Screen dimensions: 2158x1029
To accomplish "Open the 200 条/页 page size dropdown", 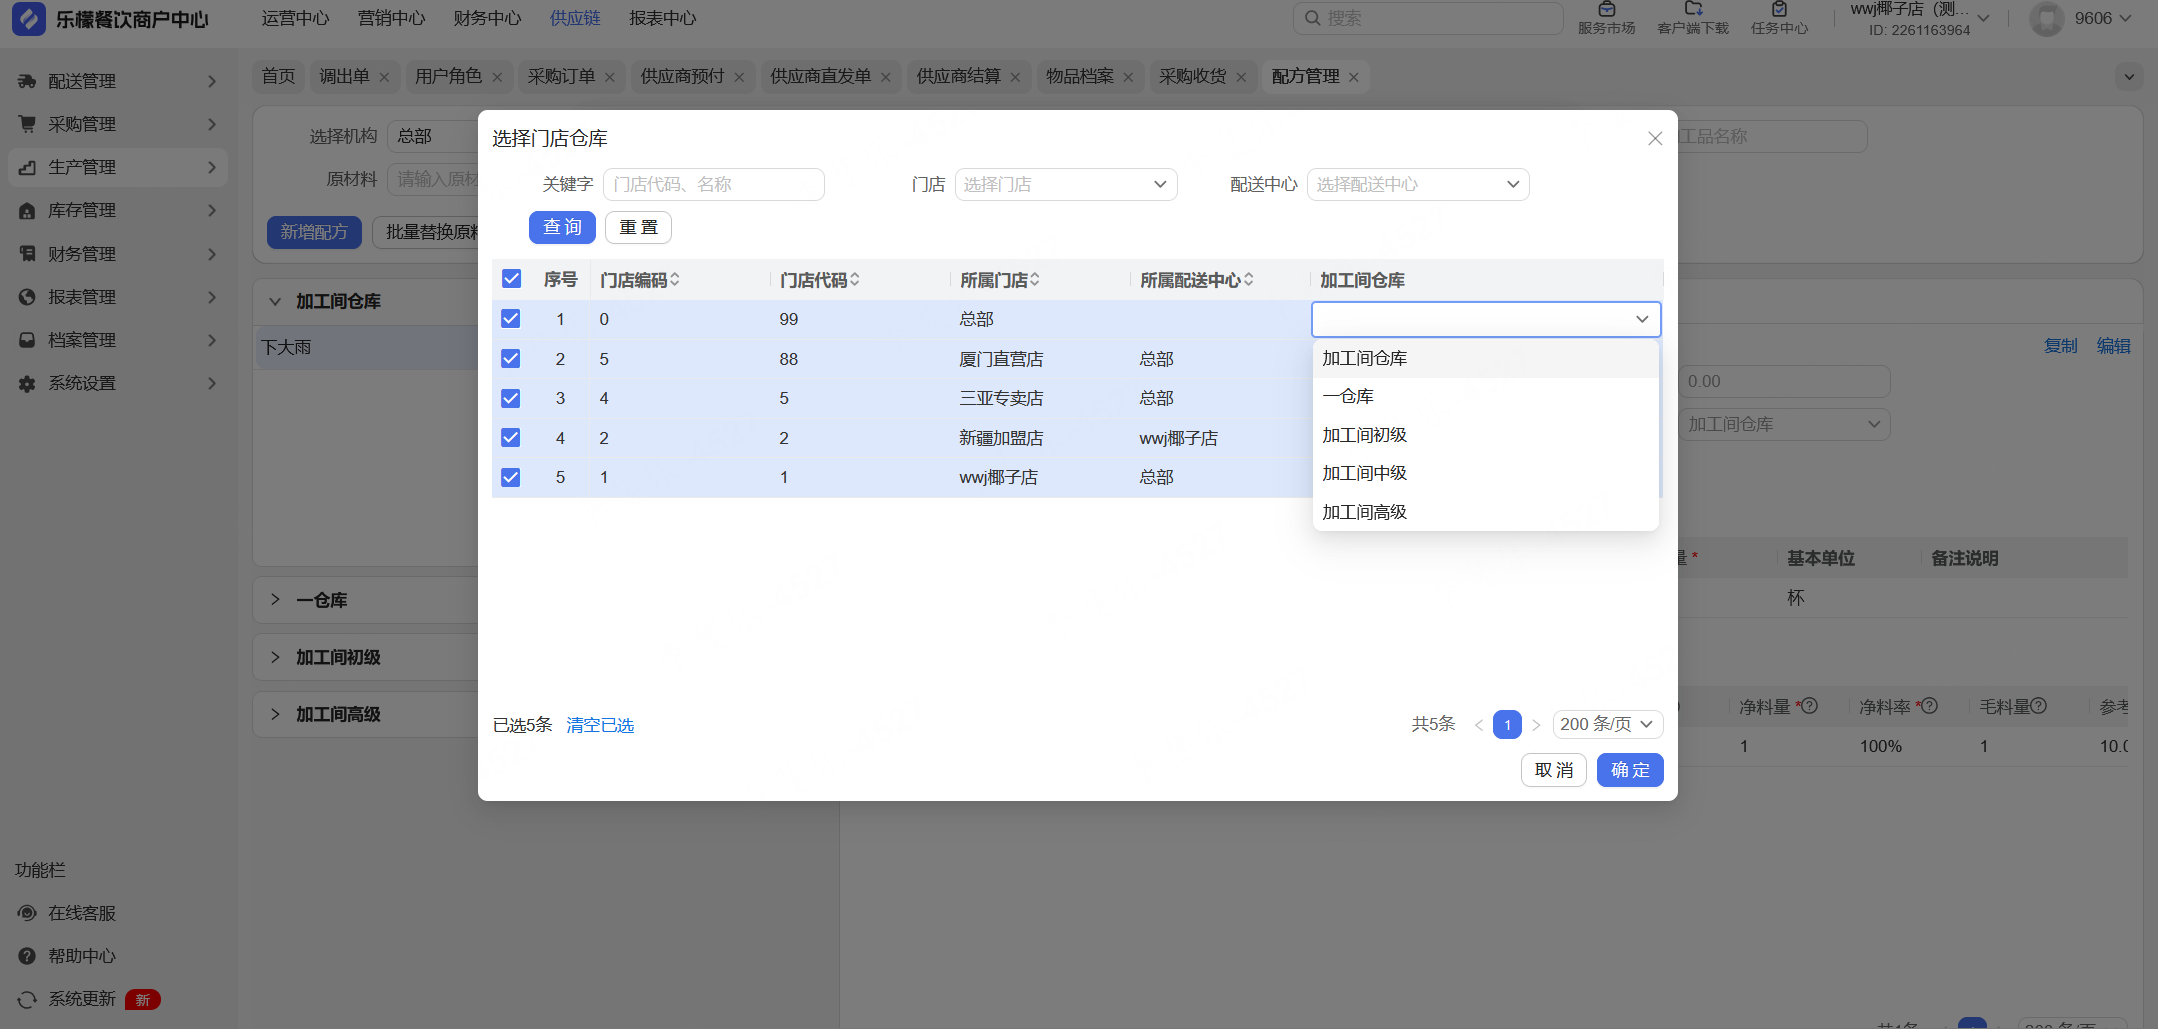I will [1608, 724].
